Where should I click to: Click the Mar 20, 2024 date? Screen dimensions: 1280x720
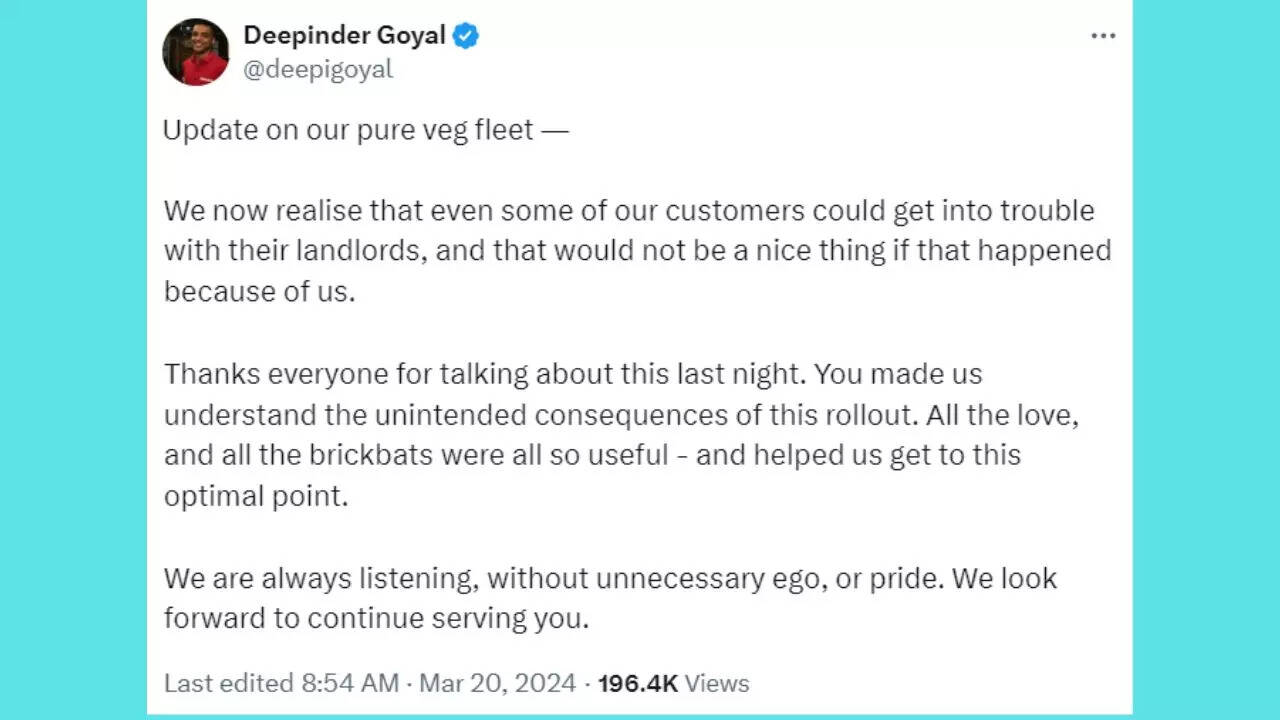(x=497, y=683)
